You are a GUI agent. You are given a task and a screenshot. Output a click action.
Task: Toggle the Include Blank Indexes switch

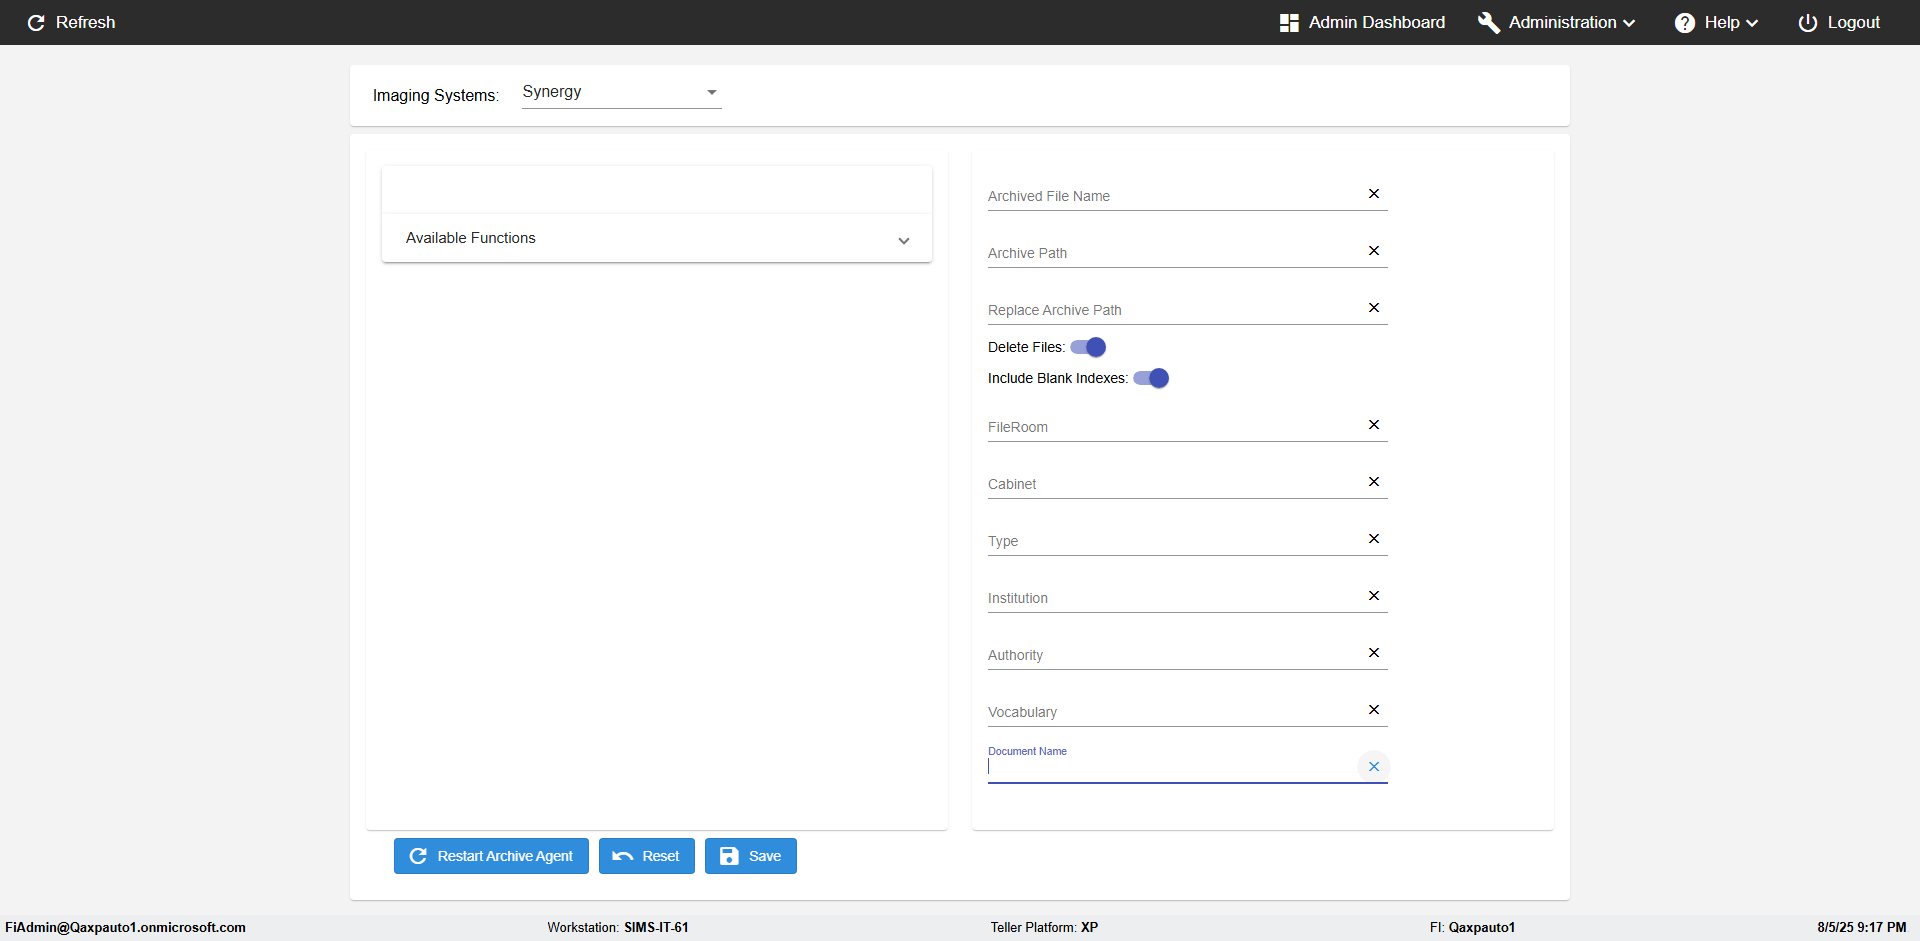click(1151, 378)
